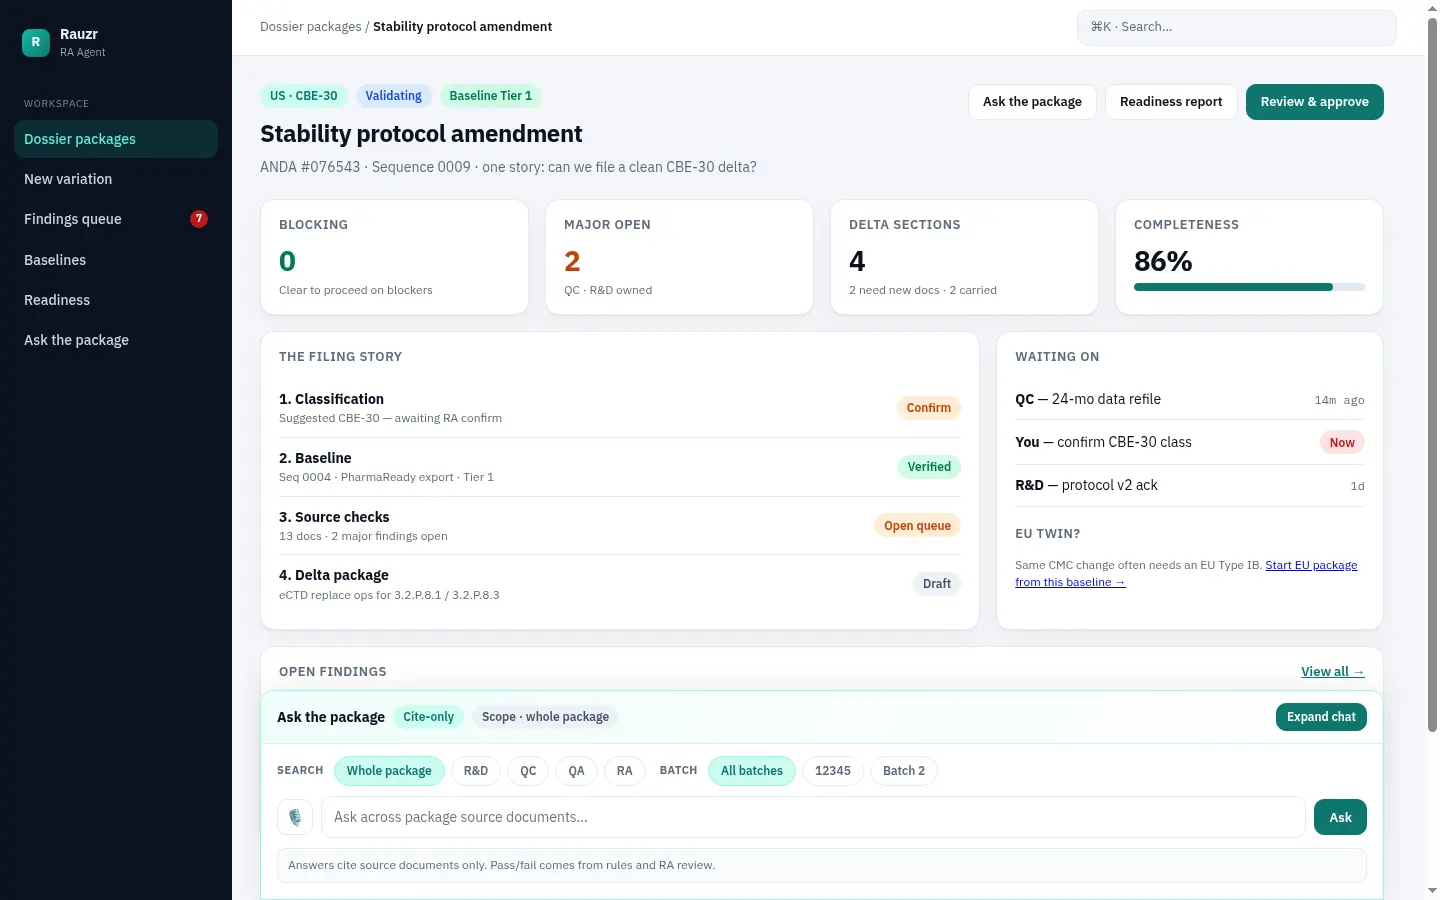1440x900 pixels.
Task: Select the Whole package search filter
Action: 389,771
